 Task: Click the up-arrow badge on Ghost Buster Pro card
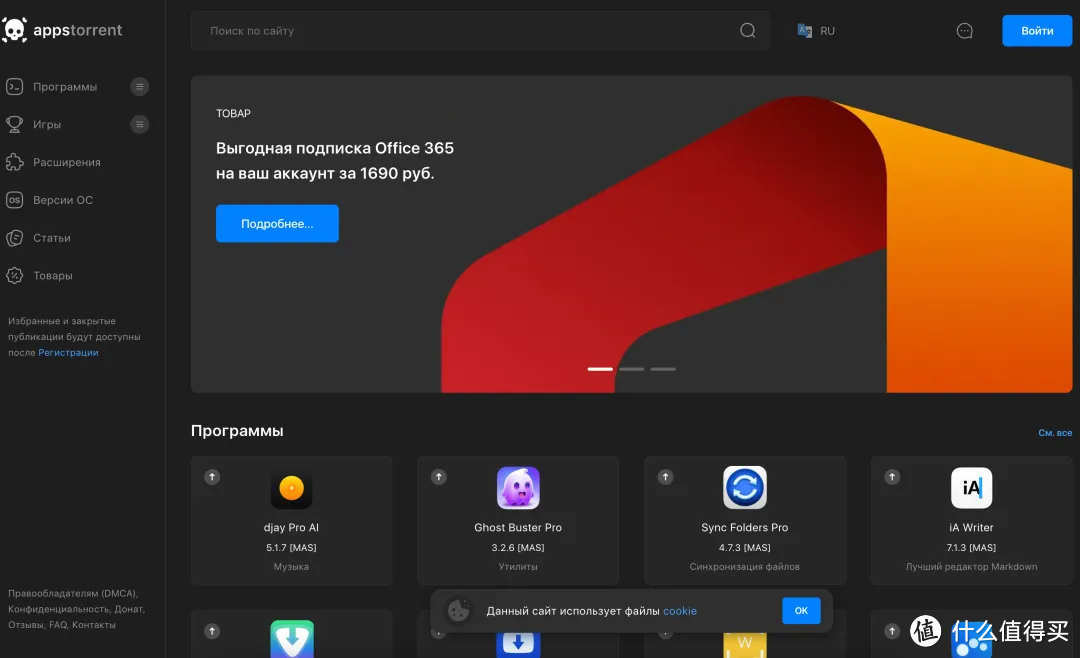coord(439,477)
